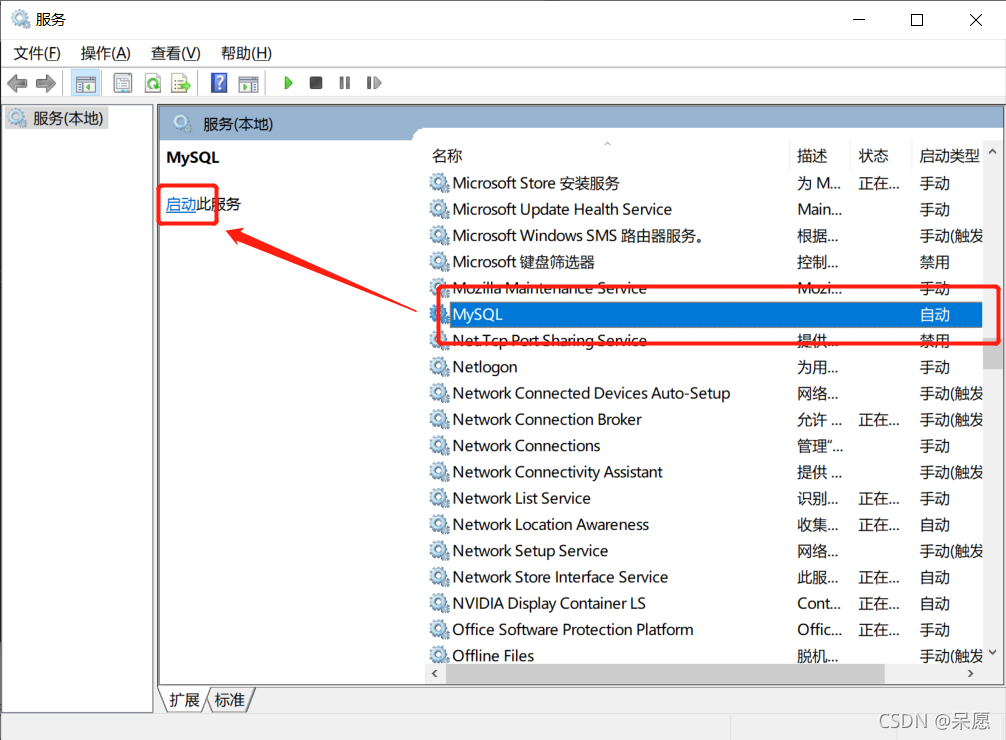Image resolution: width=1006 pixels, height=740 pixels.
Task: Click the Export list toolbar icon
Action: tap(181, 83)
